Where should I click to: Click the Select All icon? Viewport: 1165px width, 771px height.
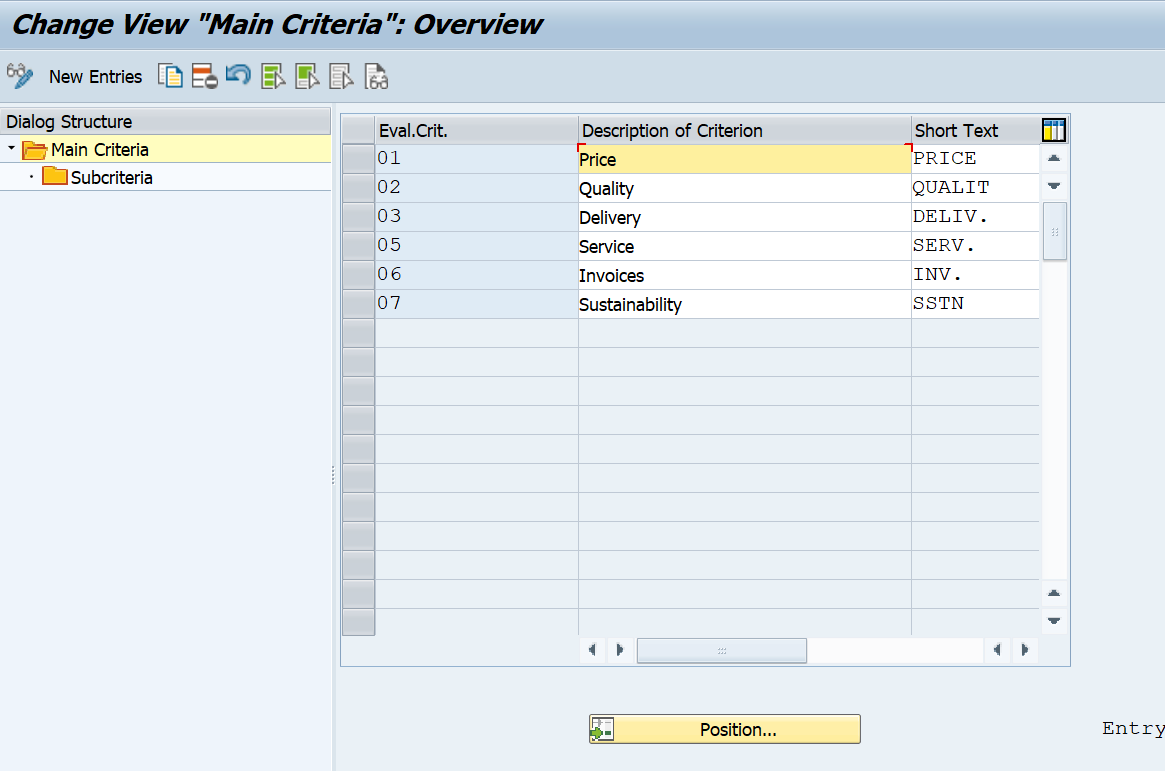pyautogui.click(x=273, y=76)
